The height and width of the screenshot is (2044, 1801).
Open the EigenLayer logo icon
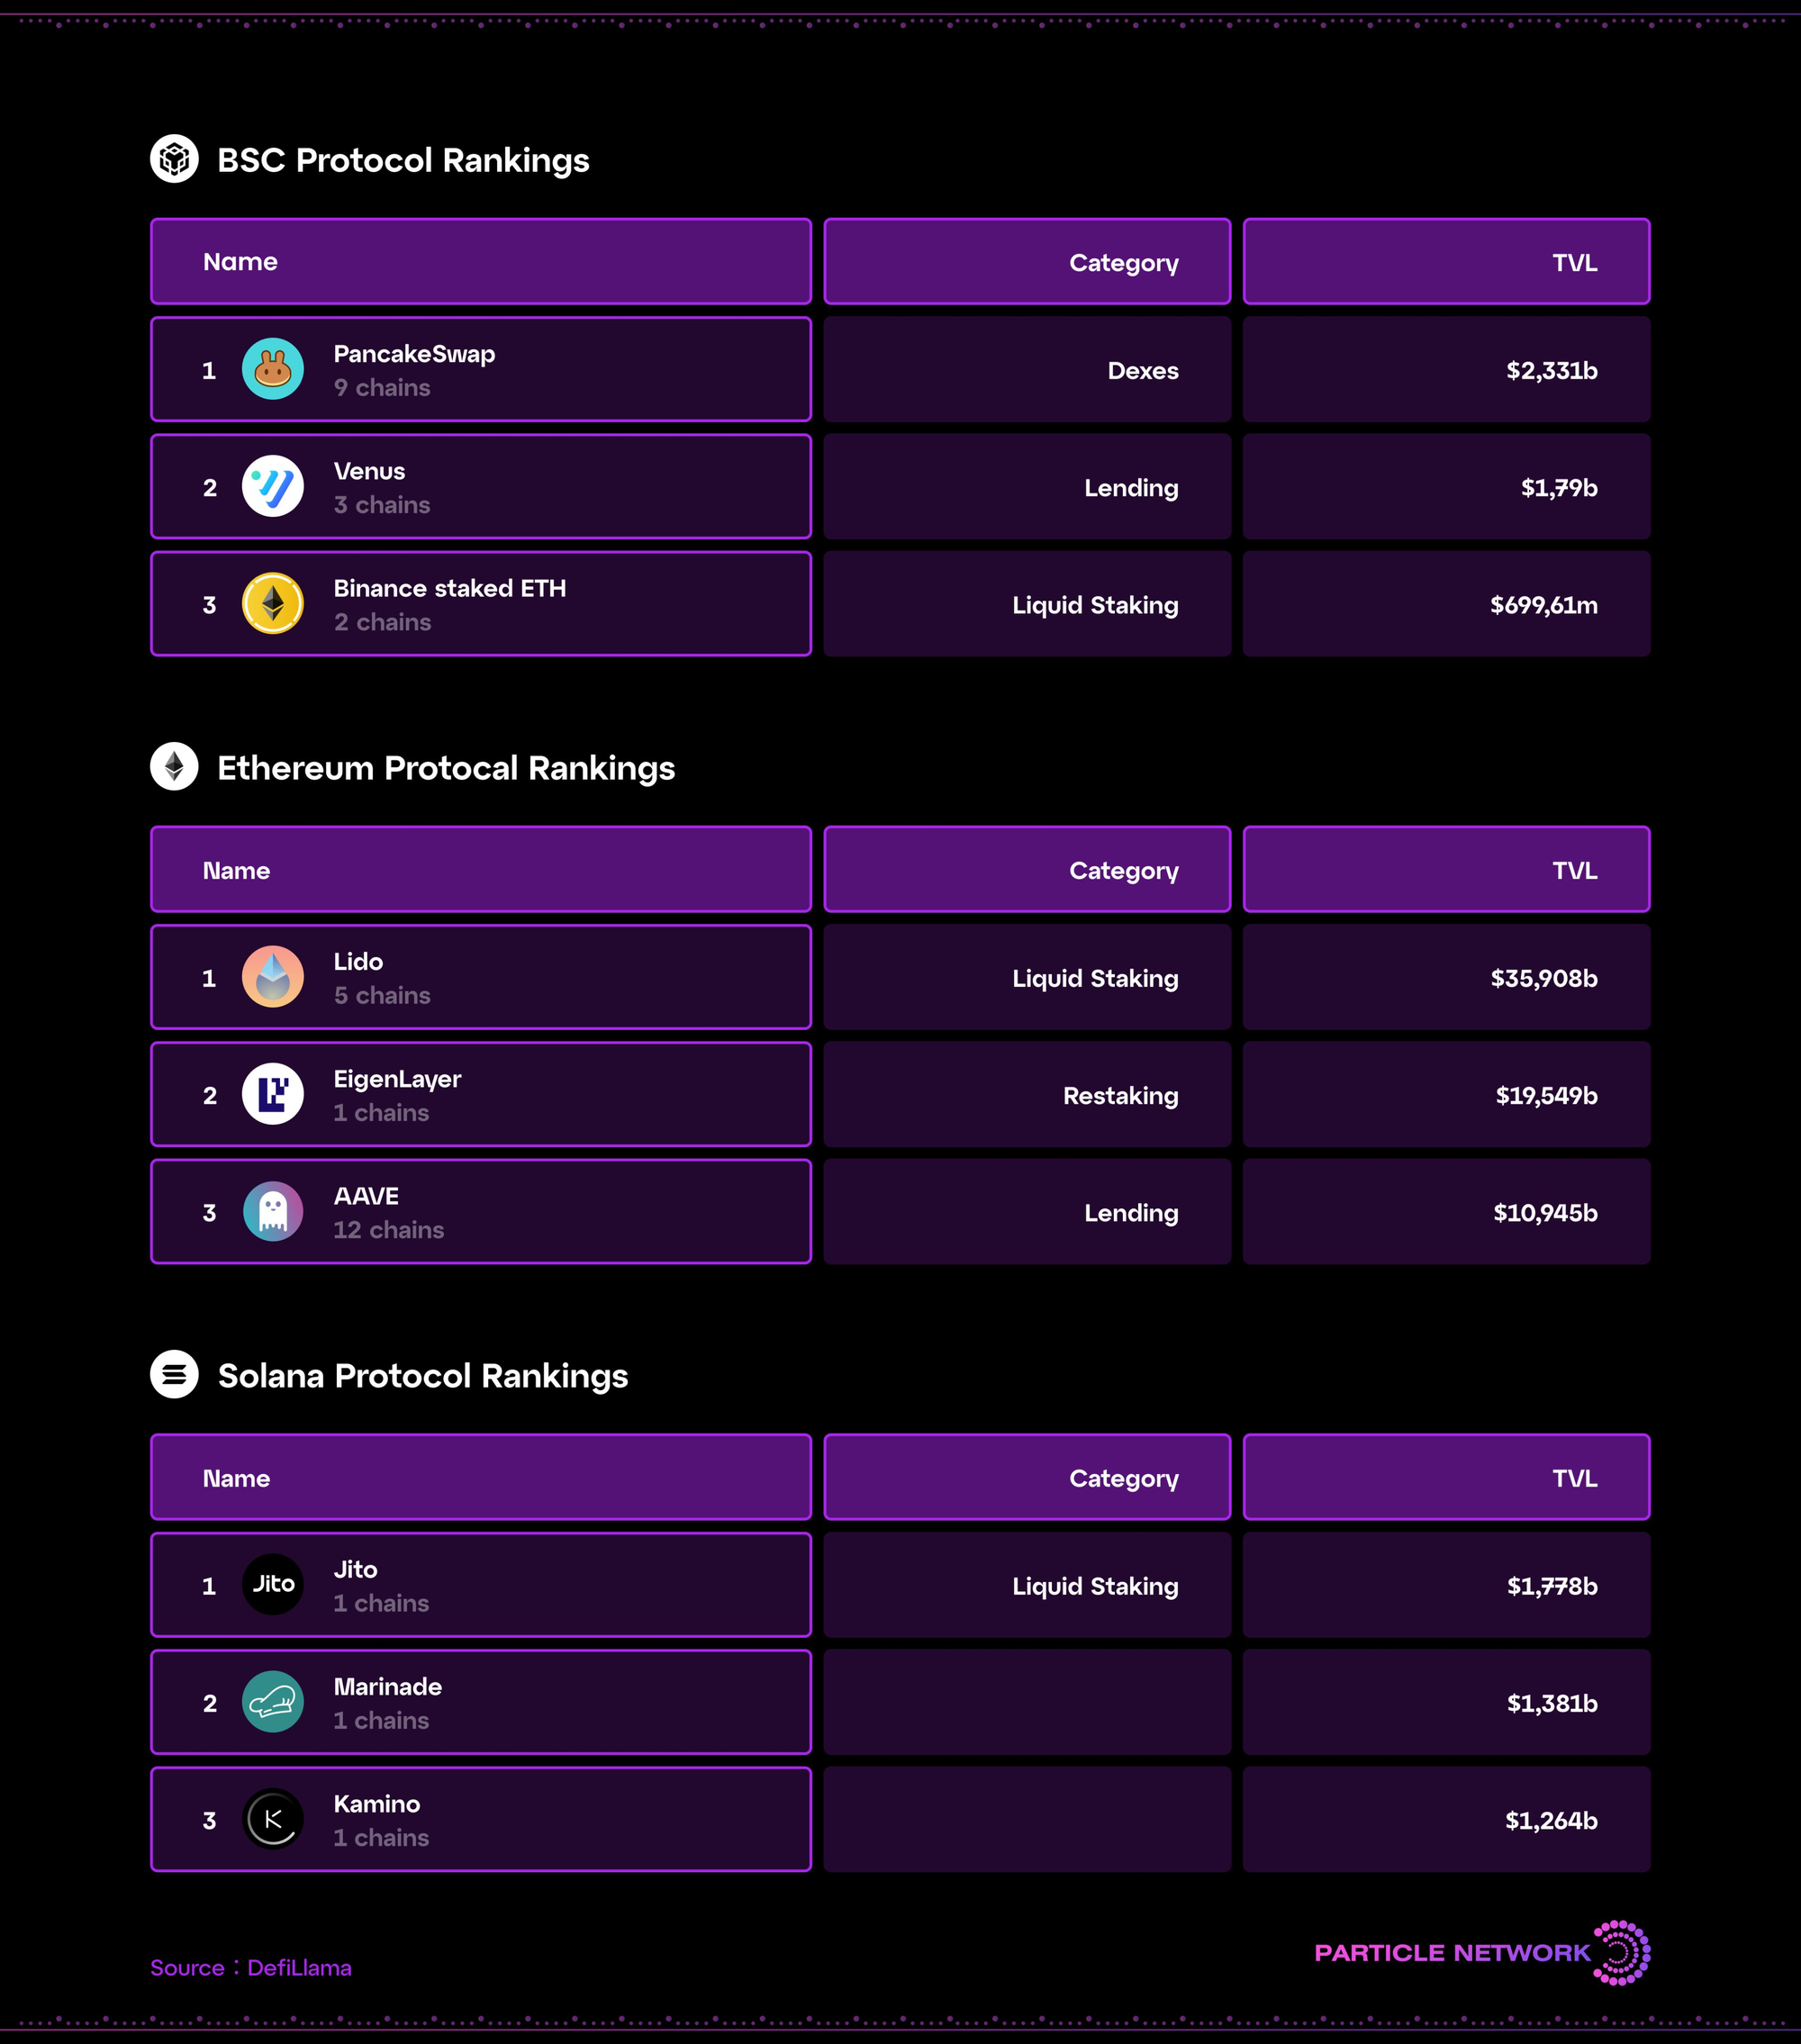(273, 1094)
